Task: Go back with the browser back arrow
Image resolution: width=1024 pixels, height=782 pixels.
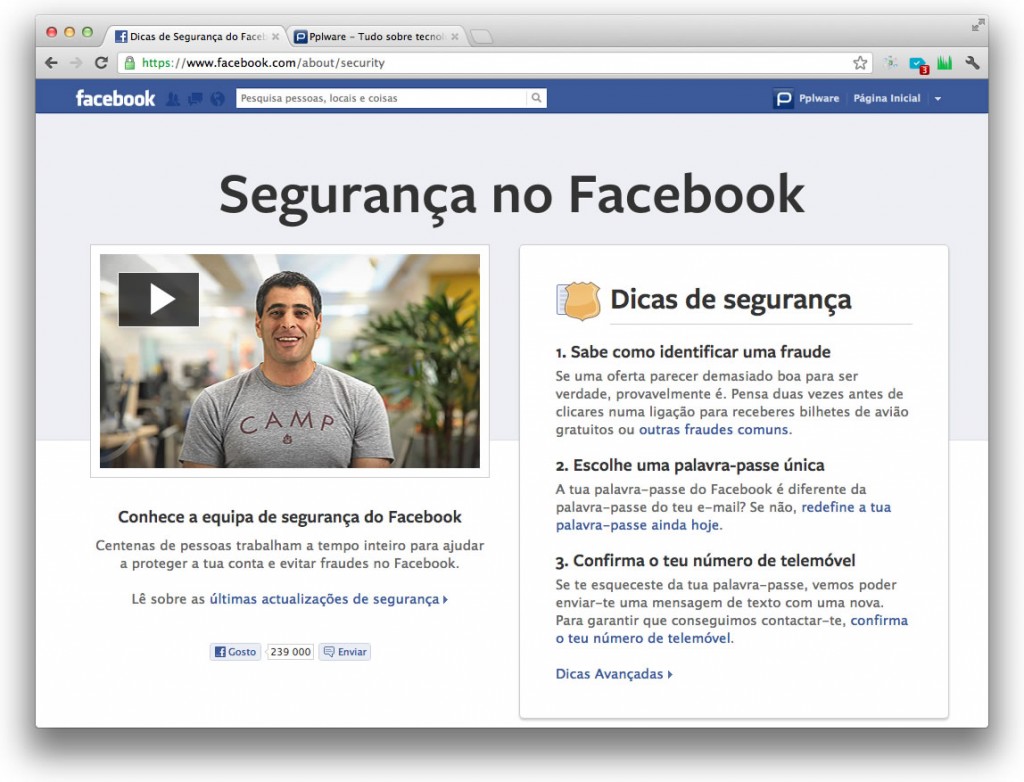Action: 51,63
